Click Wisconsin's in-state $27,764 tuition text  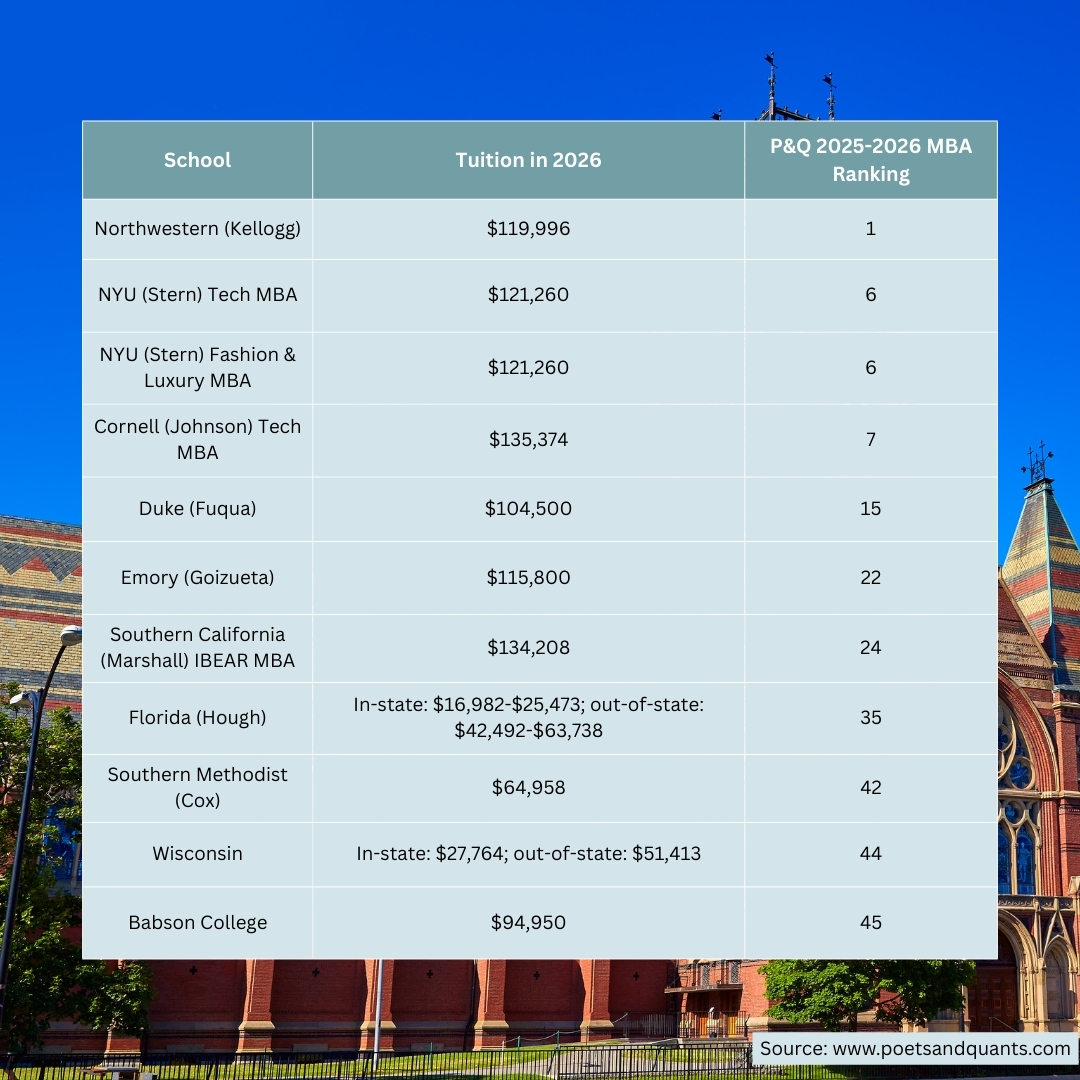coord(432,853)
